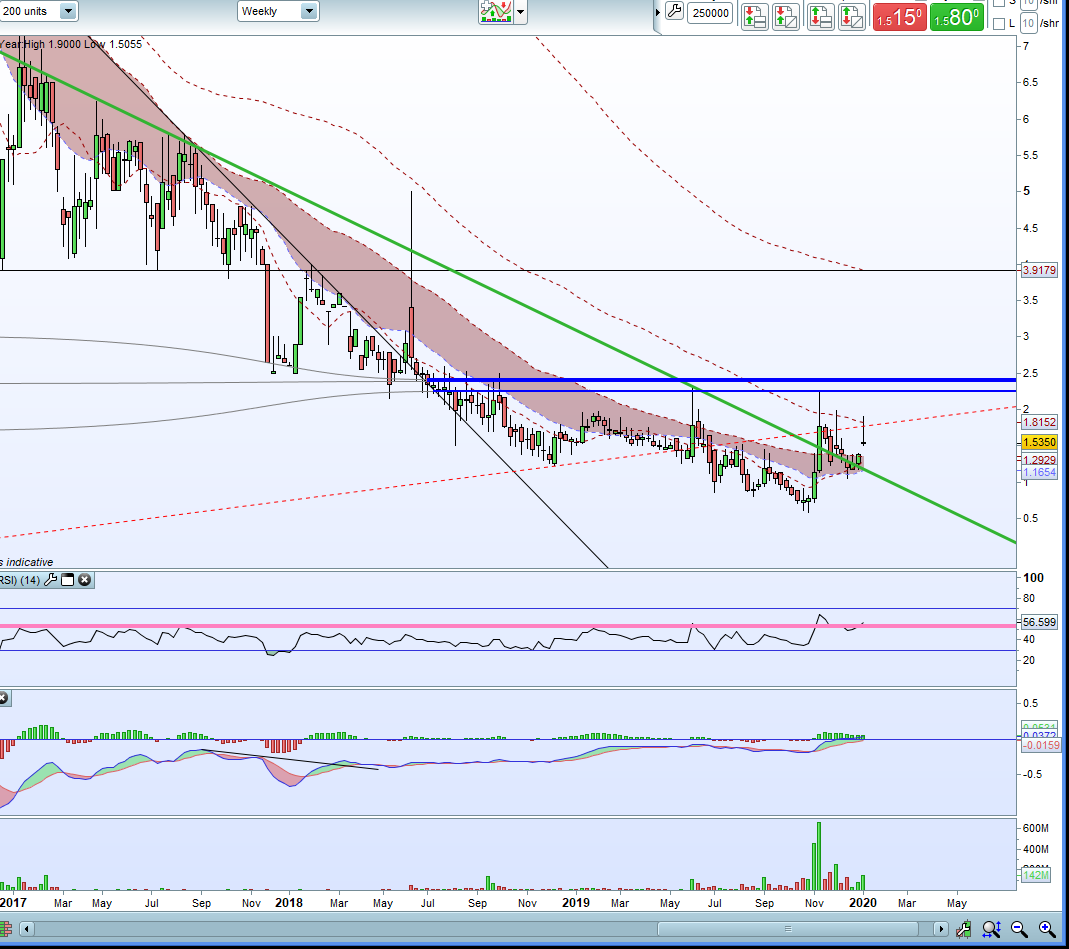Click the tallest green volume bar
This screenshot has height=949, width=1069.
(819, 856)
